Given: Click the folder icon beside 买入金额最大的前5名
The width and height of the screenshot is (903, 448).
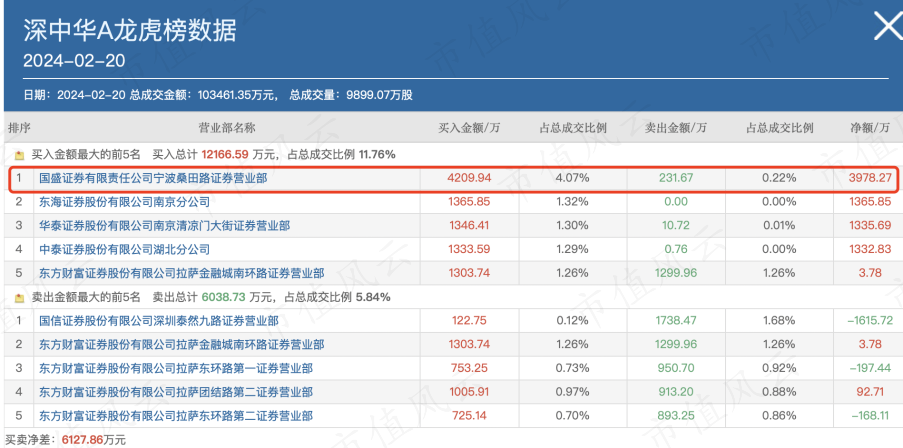Looking at the screenshot, I should click(x=20, y=155).
